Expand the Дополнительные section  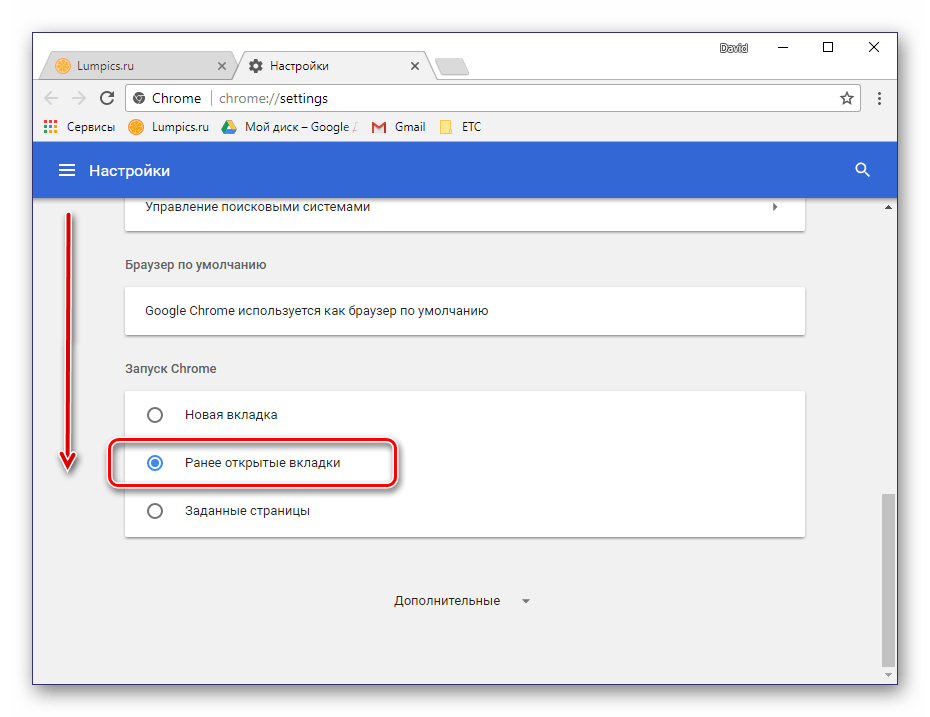[462, 601]
